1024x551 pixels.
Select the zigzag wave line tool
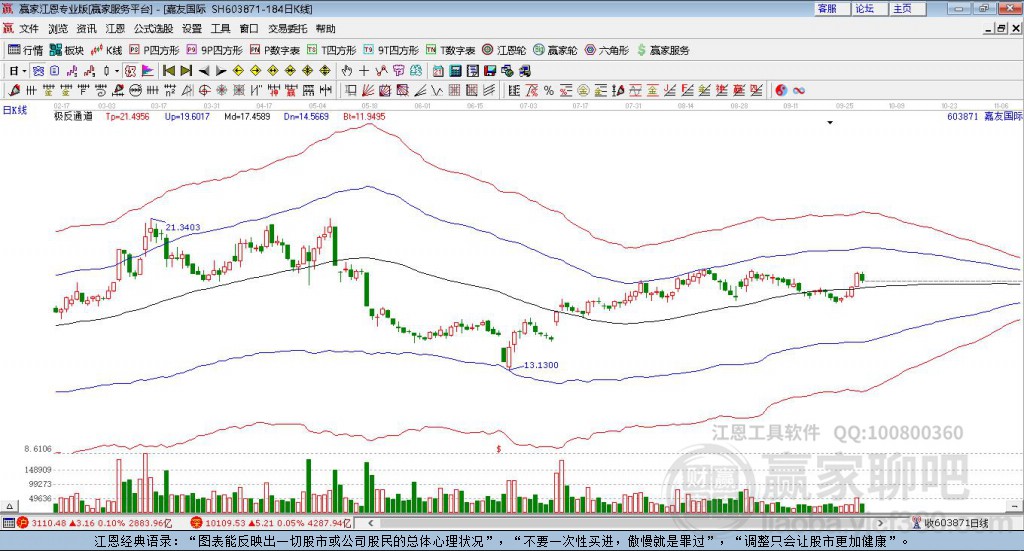(x=437, y=90)
